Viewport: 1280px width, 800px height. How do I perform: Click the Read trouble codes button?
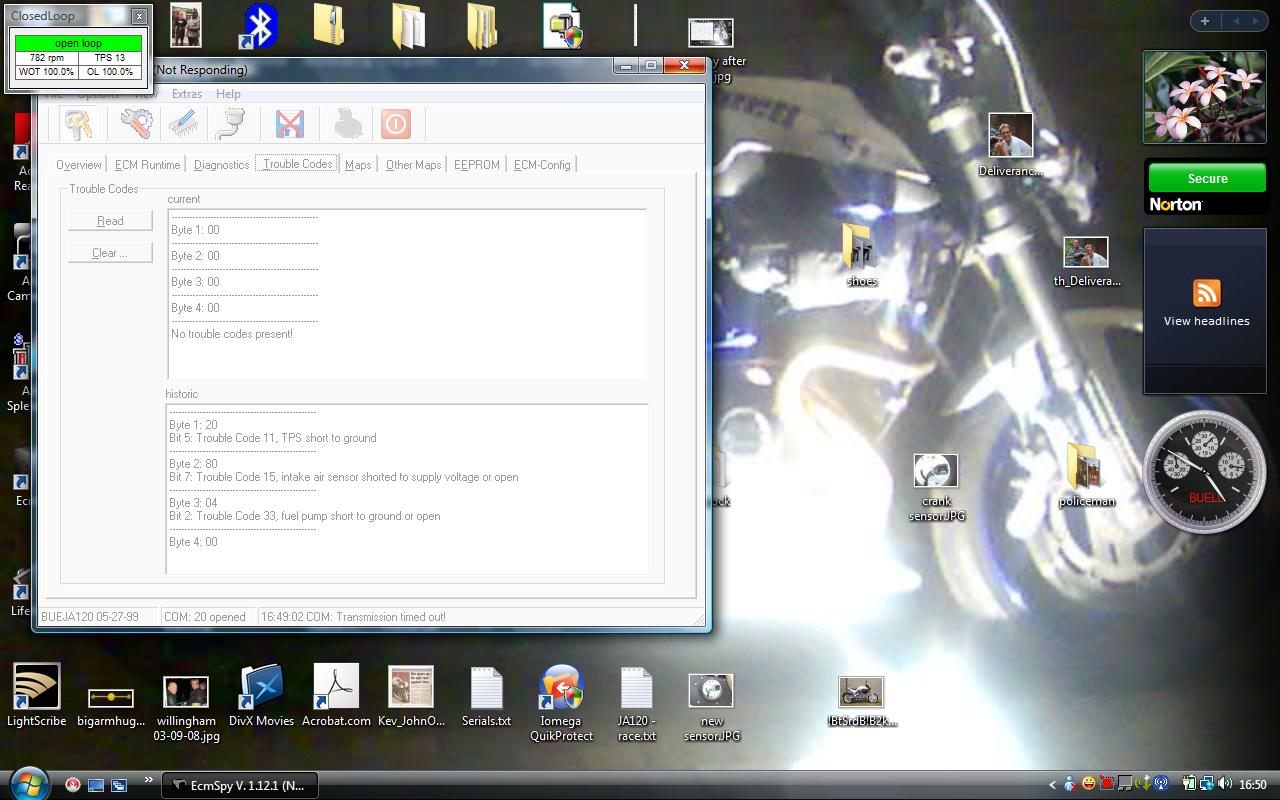click(110, 221)
